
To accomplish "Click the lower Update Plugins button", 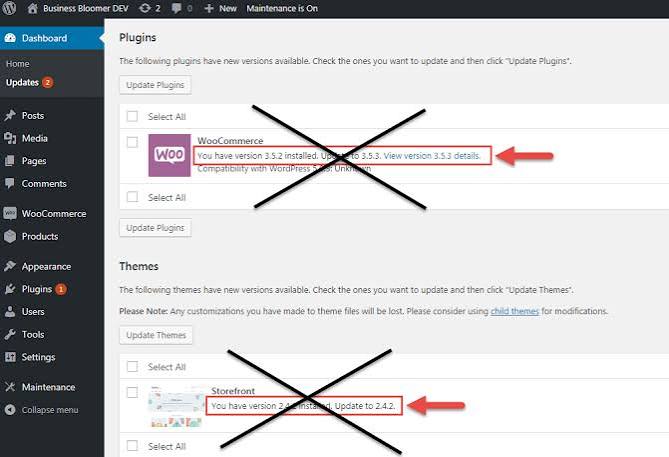I will click(x=155, y=228).
